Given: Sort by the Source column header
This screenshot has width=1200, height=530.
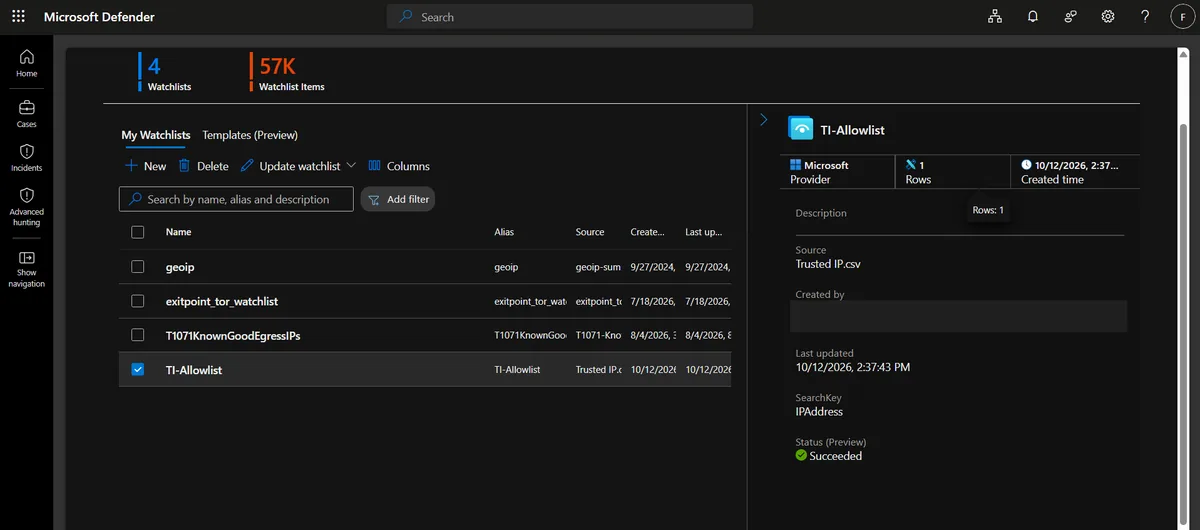Looking at the screenshot, I should click(x=590, y=232).
